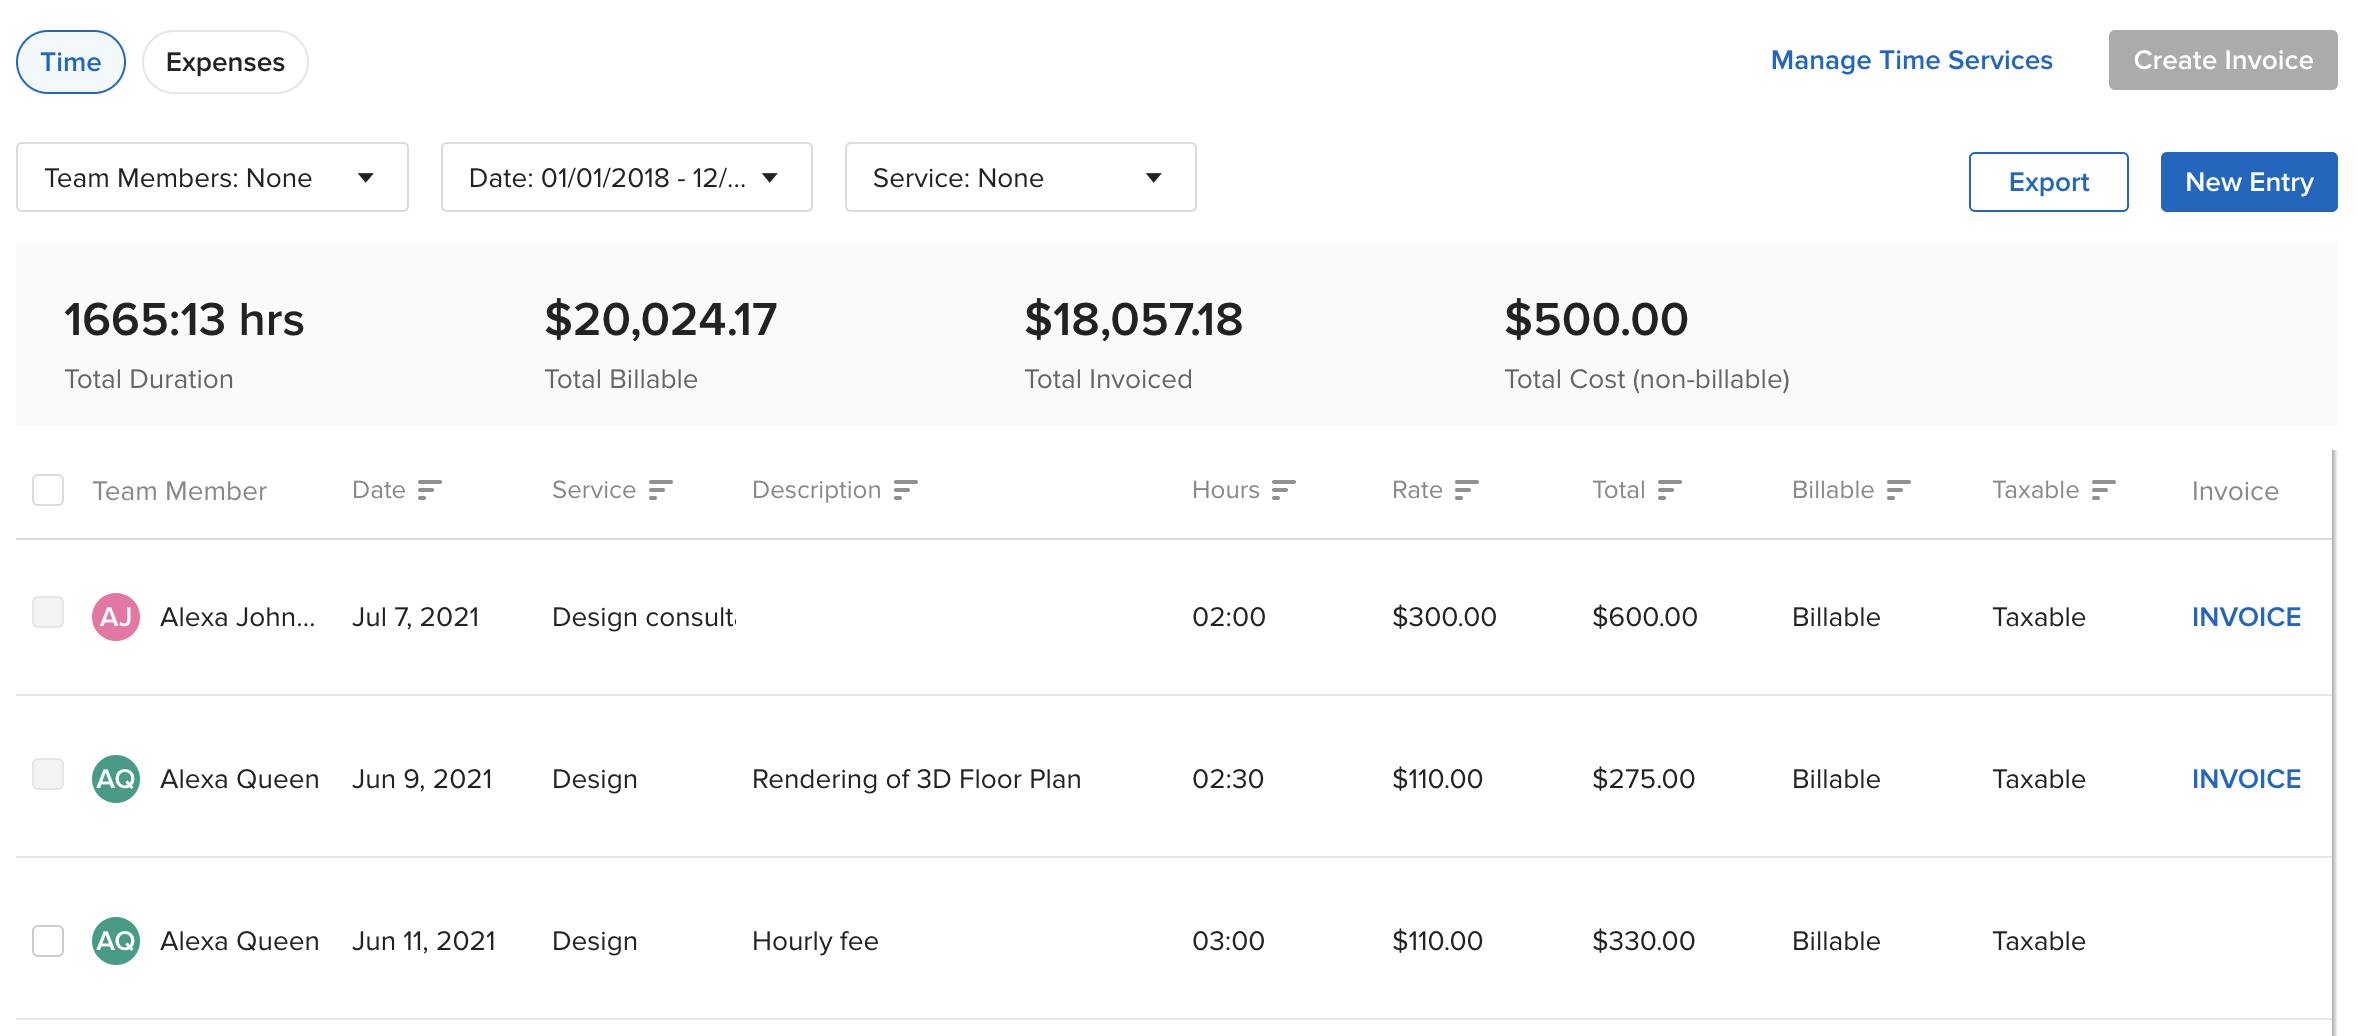Image resolution: width=2358 pixels, height=1036 pixels.
Task: Sort by Billable status
Action: [x=1898, y=490]
